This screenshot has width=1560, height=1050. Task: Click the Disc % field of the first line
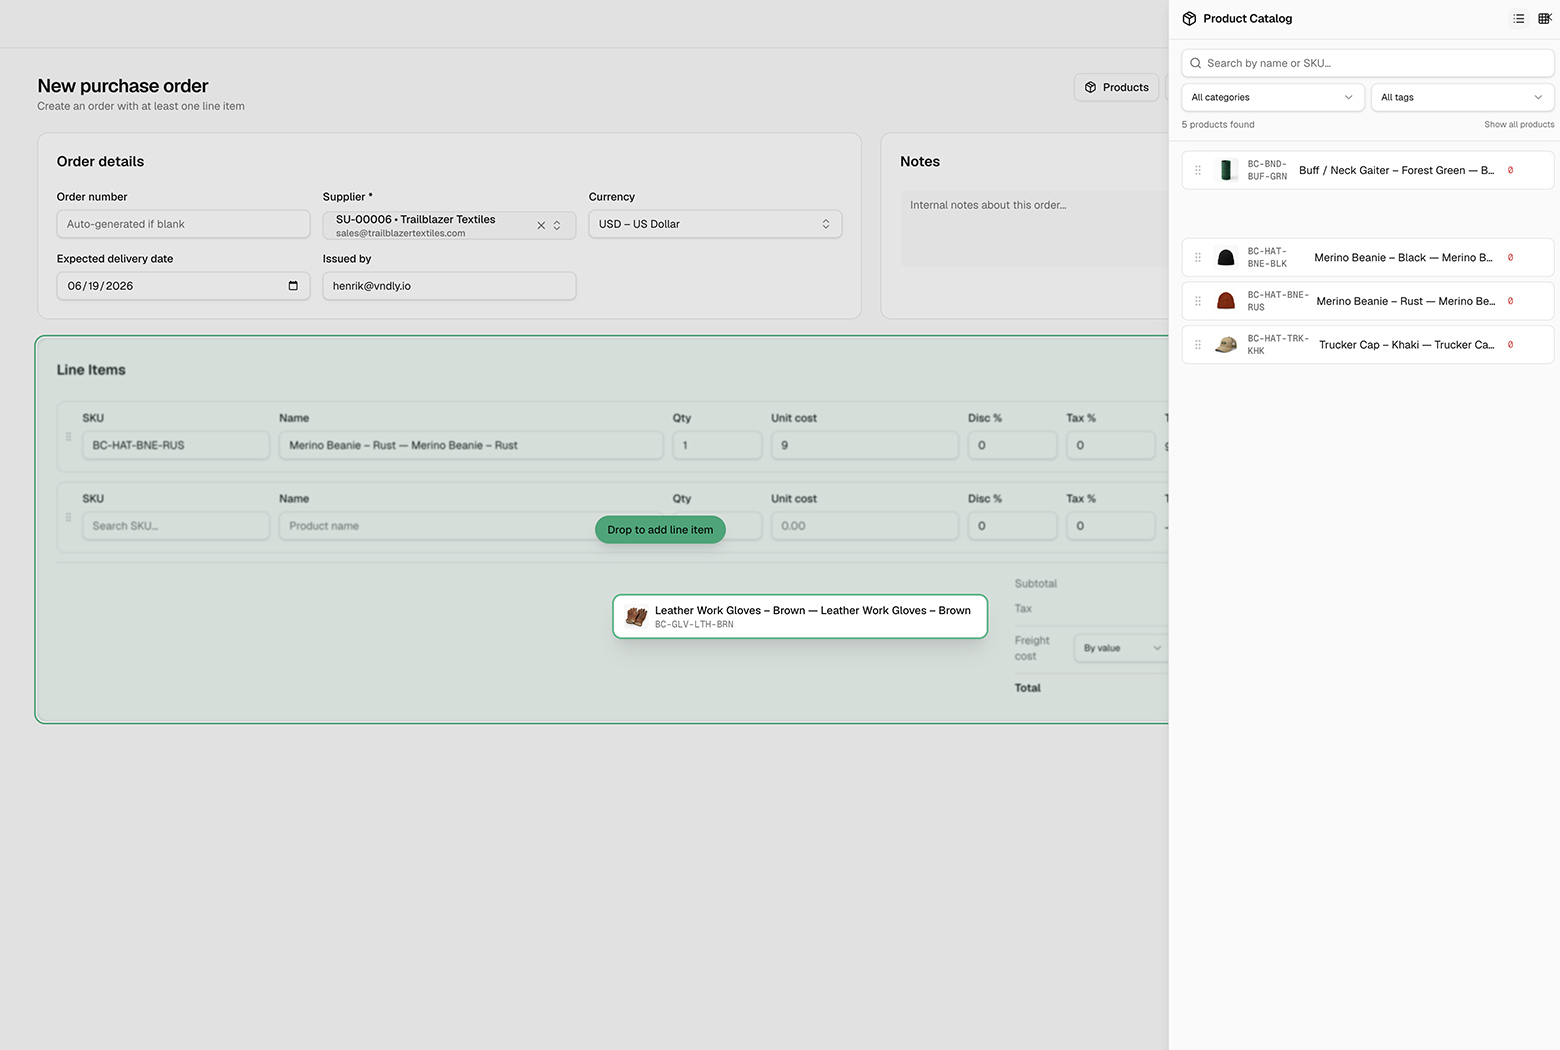1012,445
